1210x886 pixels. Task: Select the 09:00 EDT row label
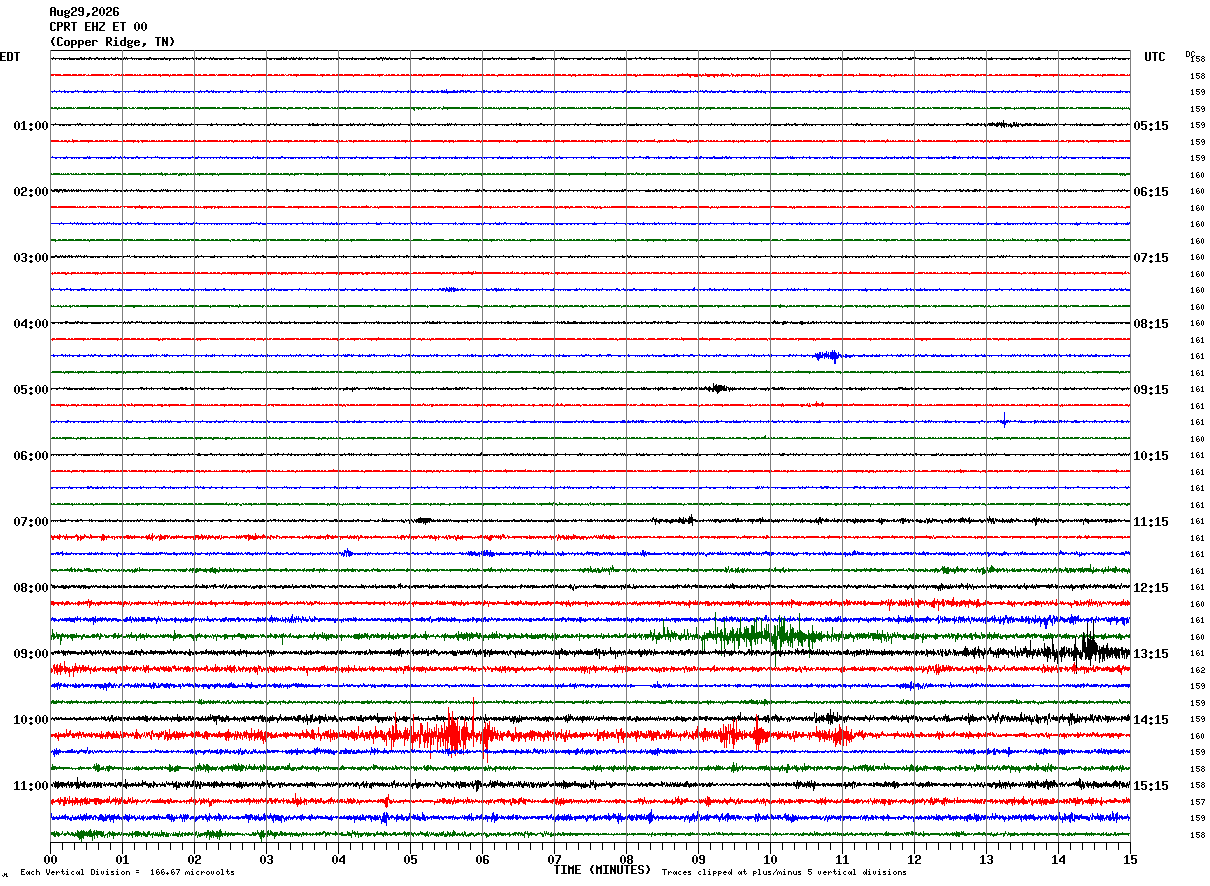(30, 654)
